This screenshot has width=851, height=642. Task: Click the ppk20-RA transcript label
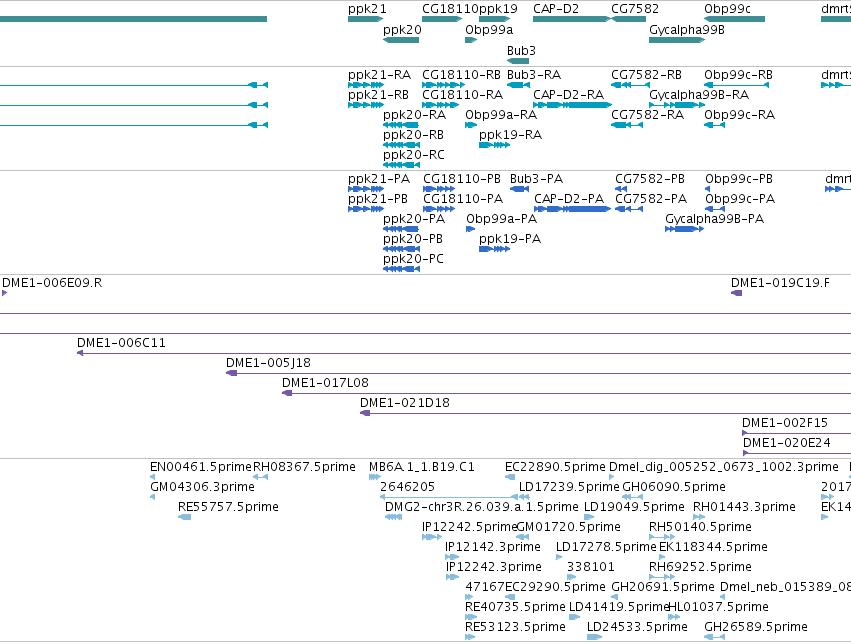[414, 115]
